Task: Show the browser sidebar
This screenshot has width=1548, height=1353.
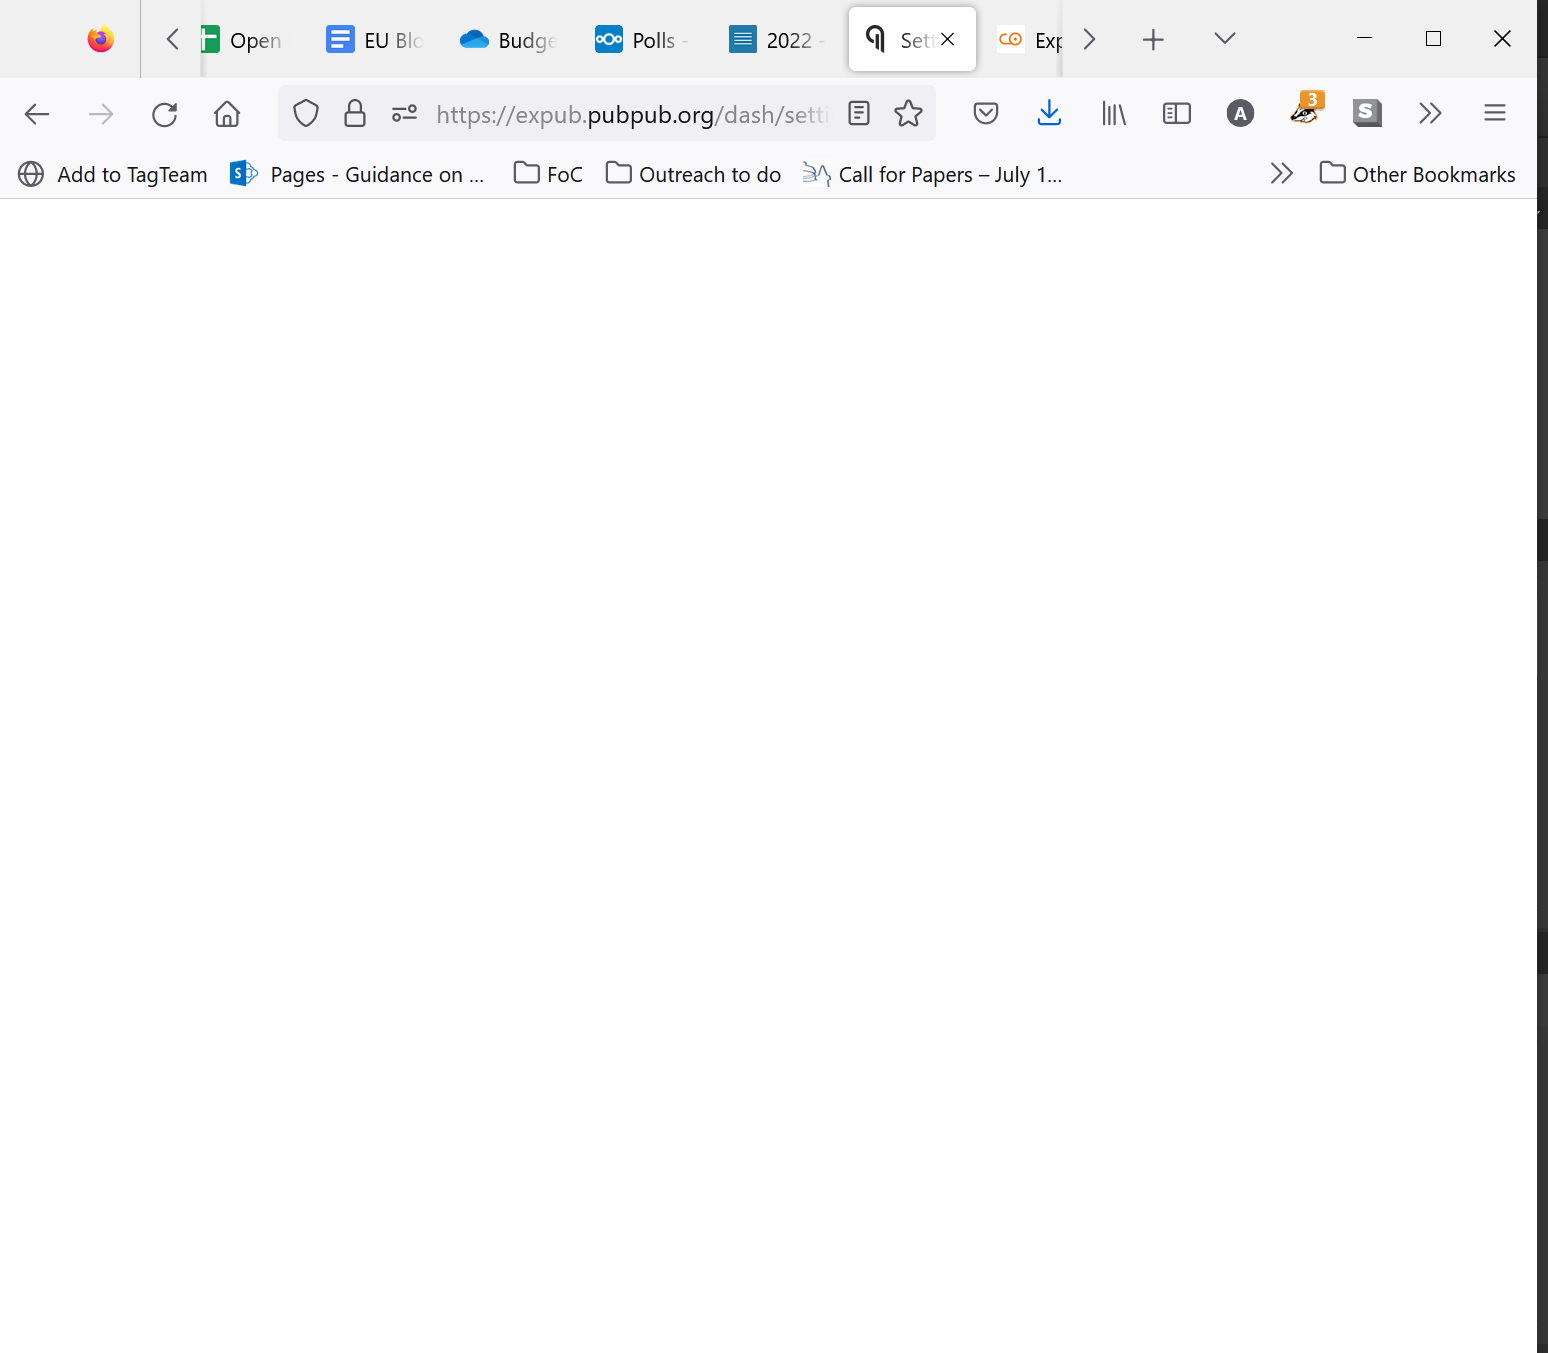Action: point(1176,113)
